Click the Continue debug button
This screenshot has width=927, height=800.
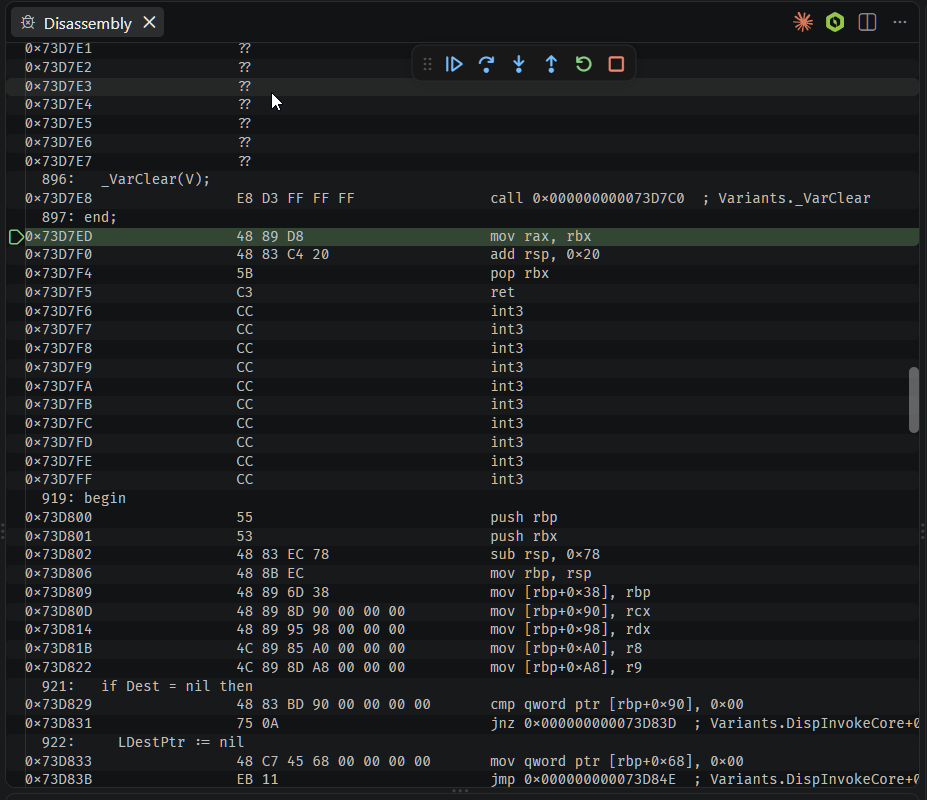454,64
